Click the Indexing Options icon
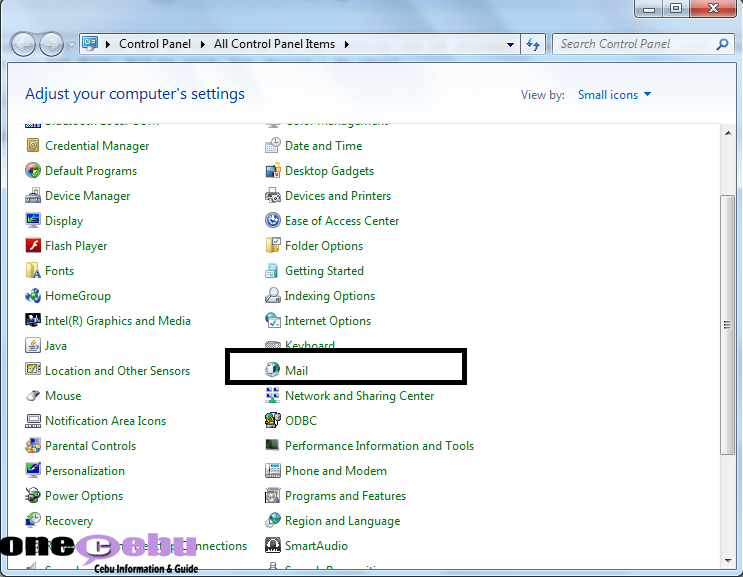This screenshot has width=743, height=577. pos(272,296)
